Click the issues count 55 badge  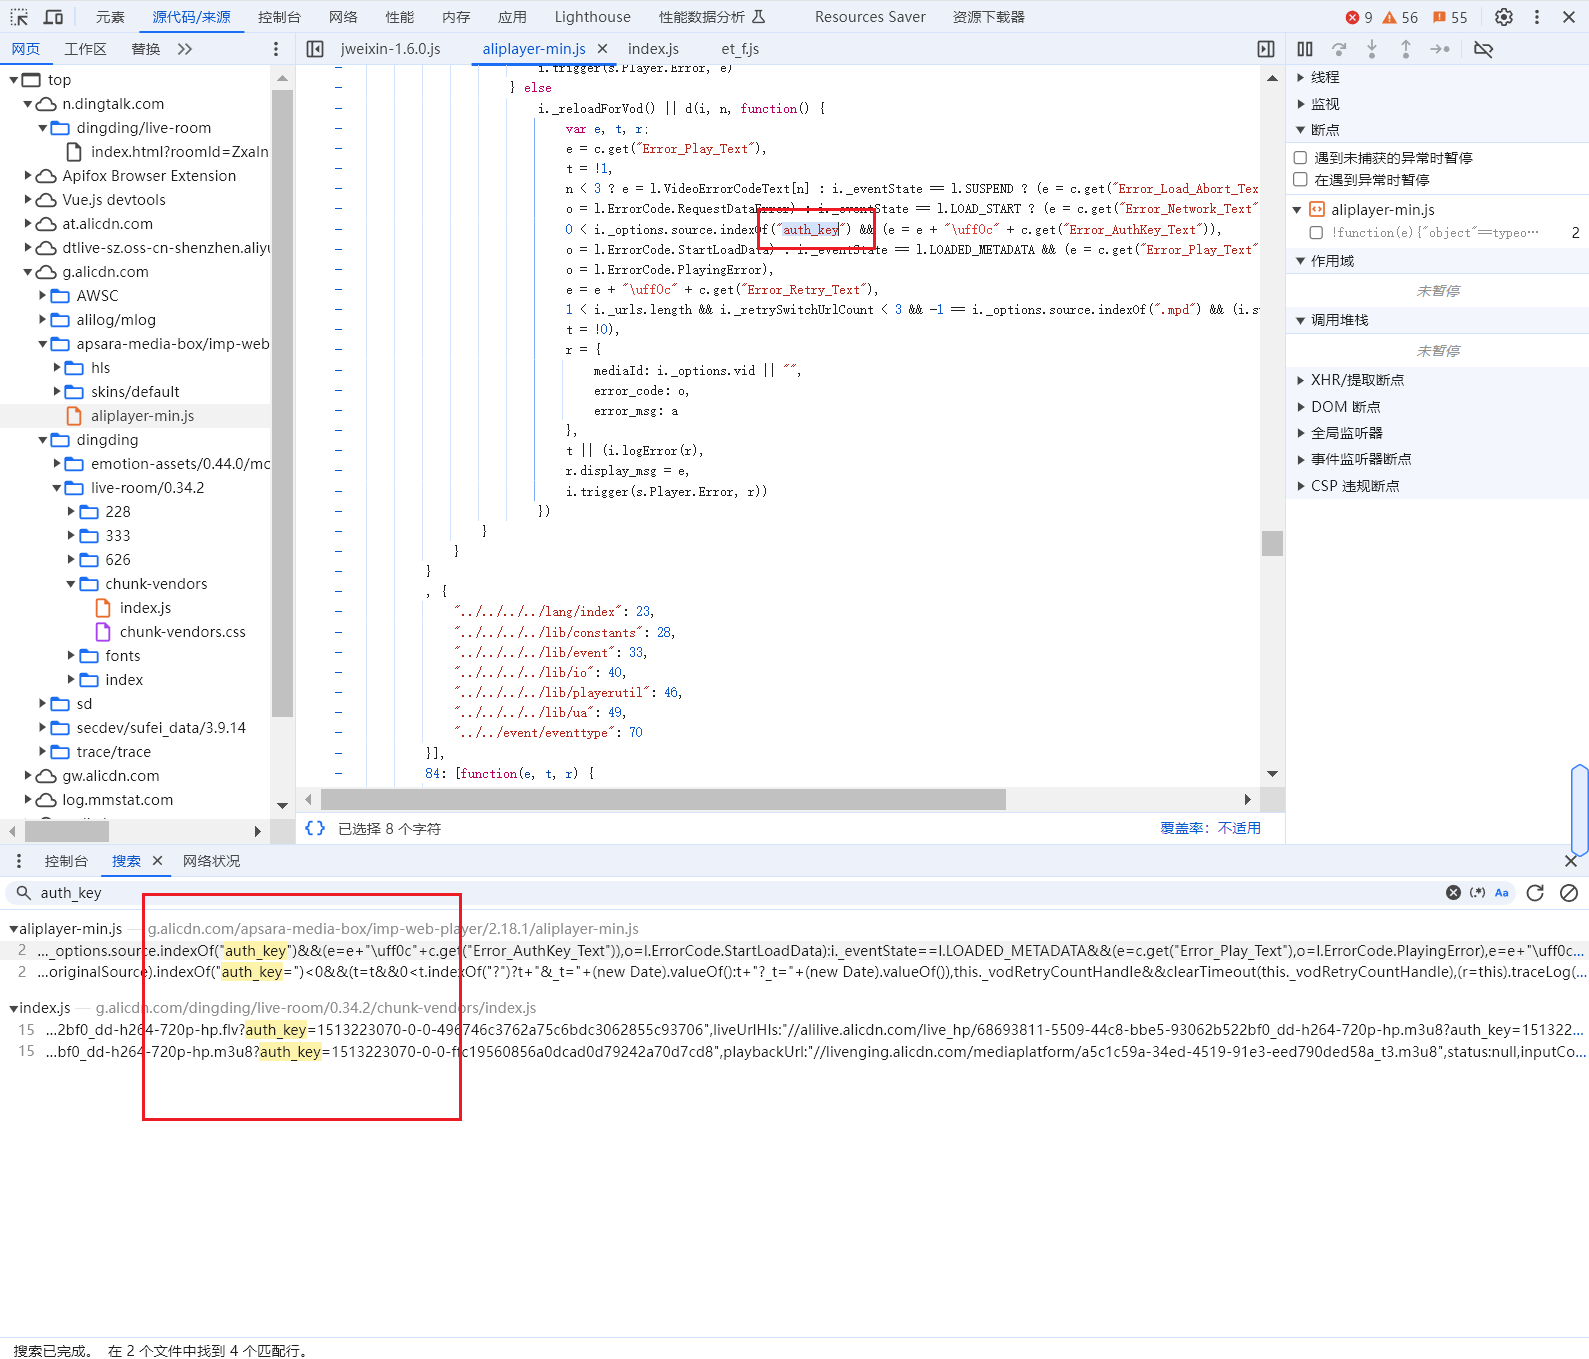pos(1450,17)
